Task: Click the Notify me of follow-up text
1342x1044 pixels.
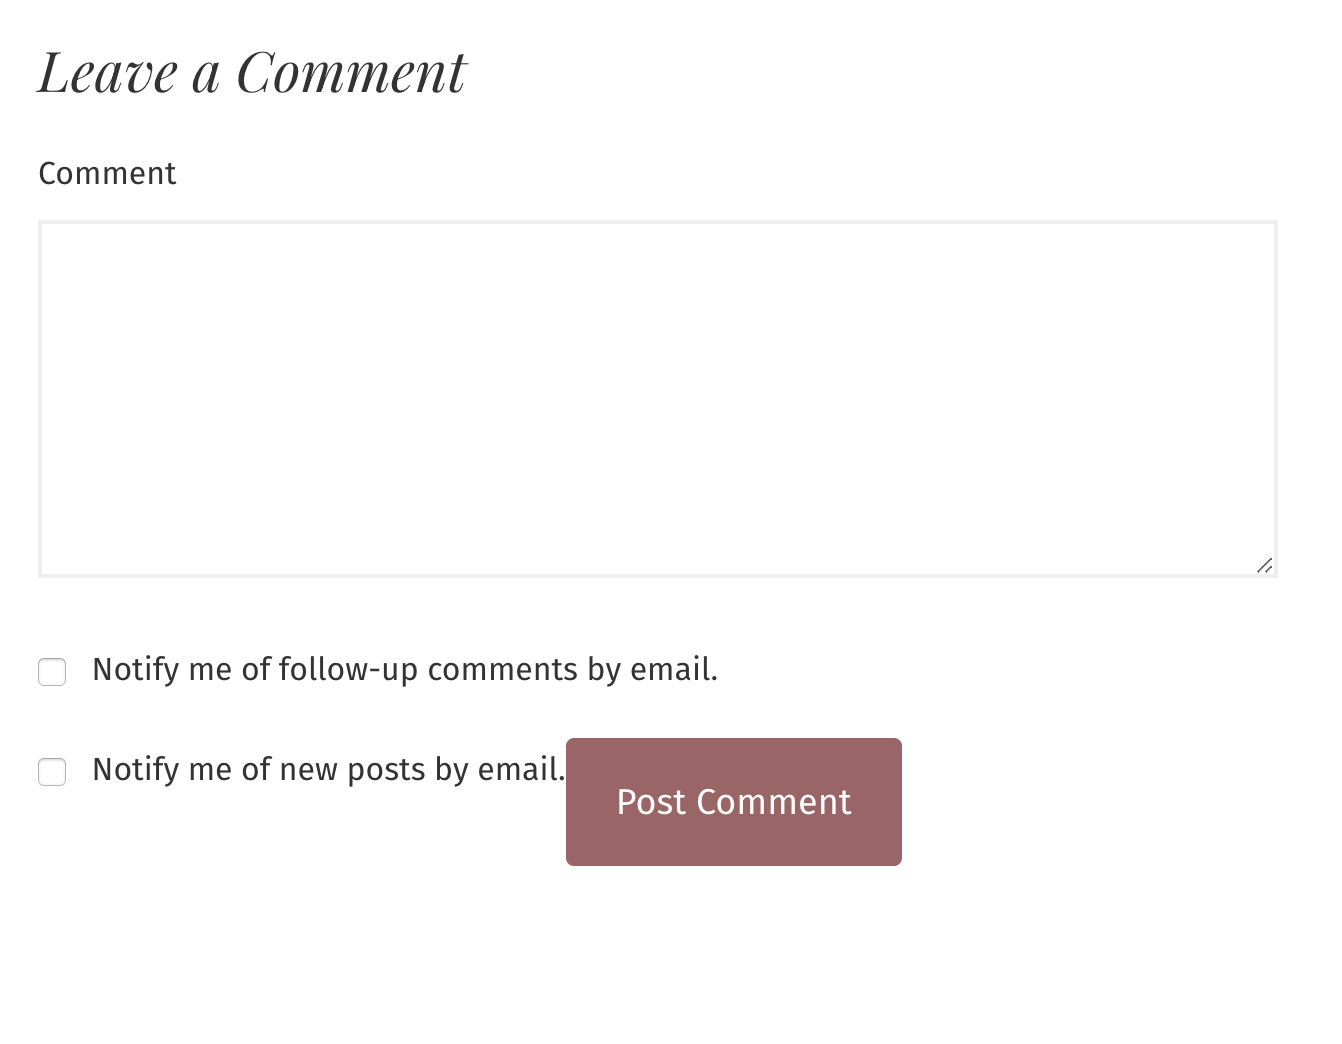Action: pos(405,670)
